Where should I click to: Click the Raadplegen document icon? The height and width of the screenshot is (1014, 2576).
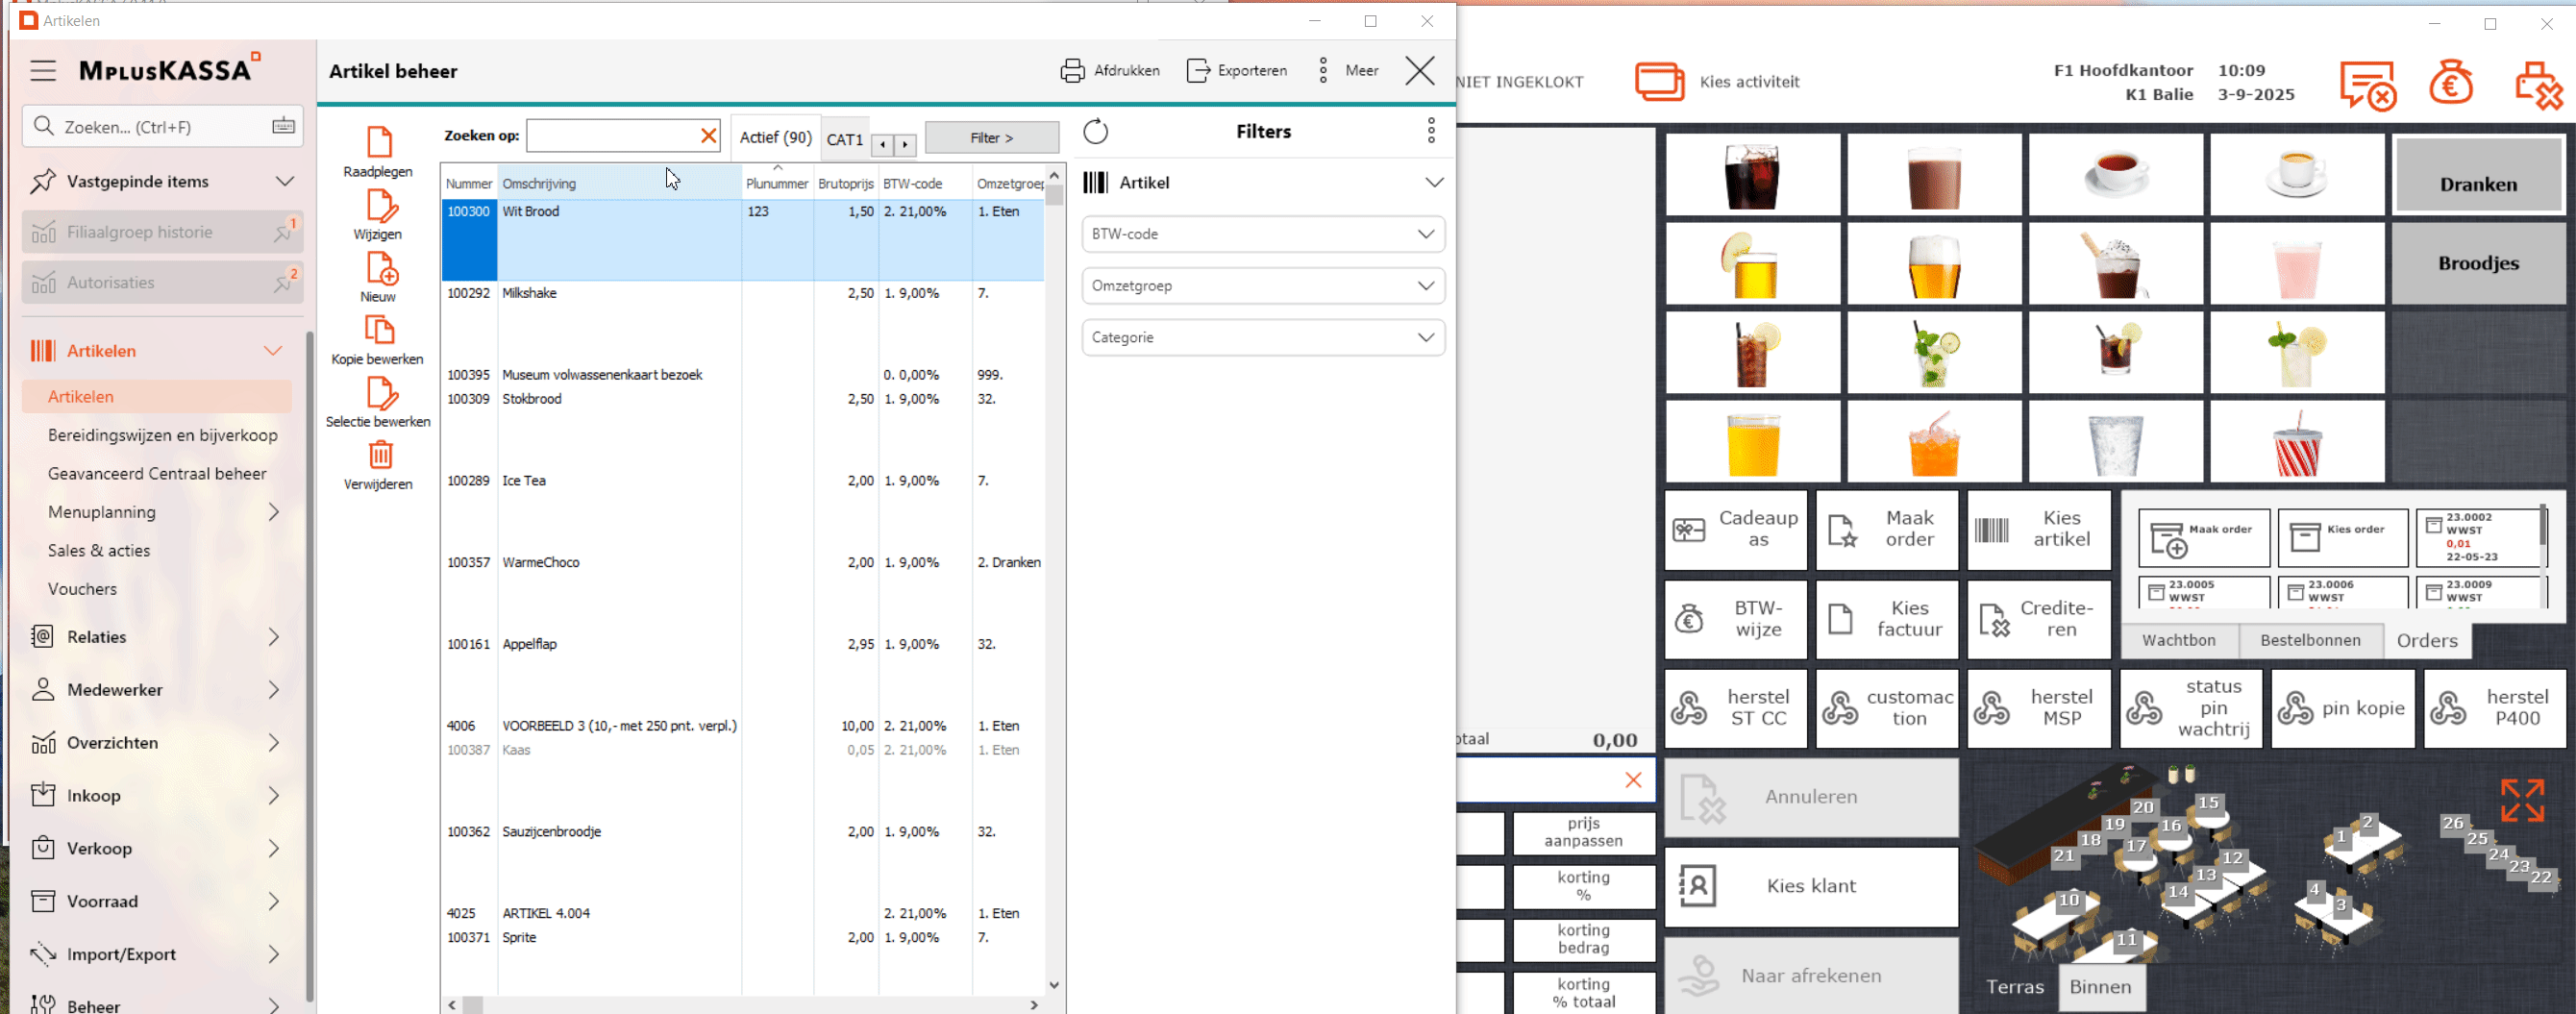coord(379,142)
